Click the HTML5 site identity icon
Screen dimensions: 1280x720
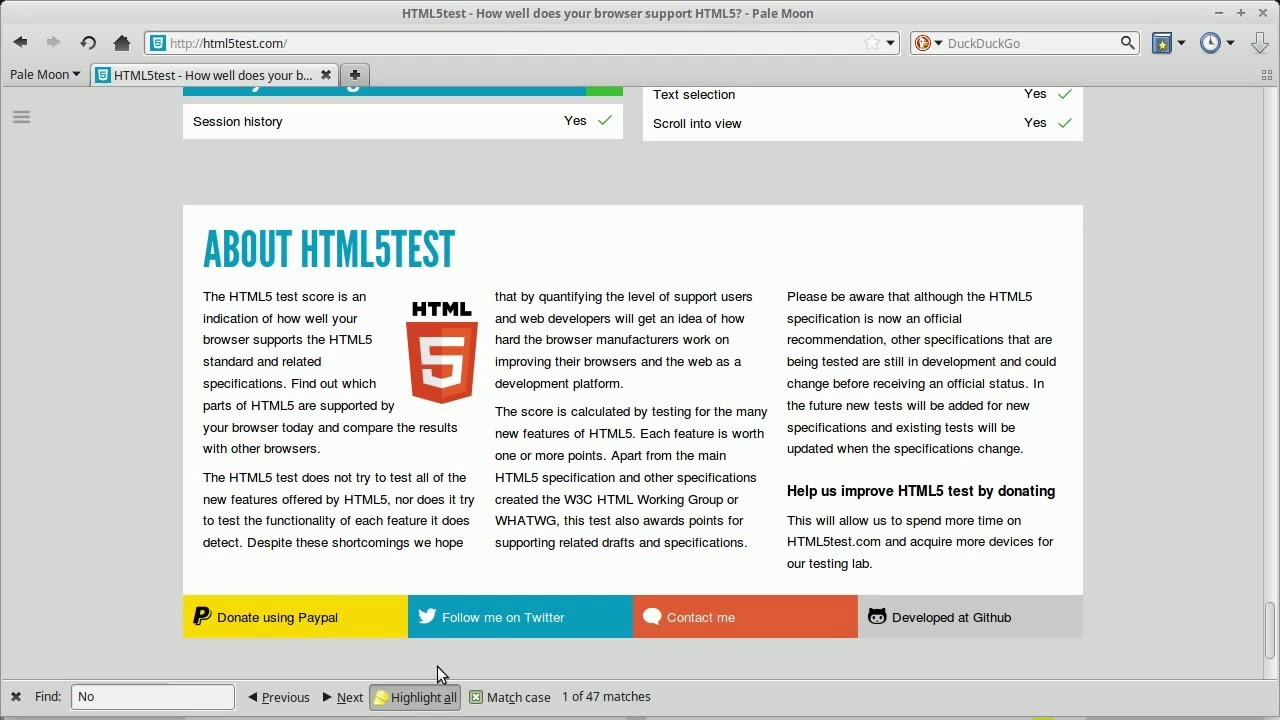(158, 43)
